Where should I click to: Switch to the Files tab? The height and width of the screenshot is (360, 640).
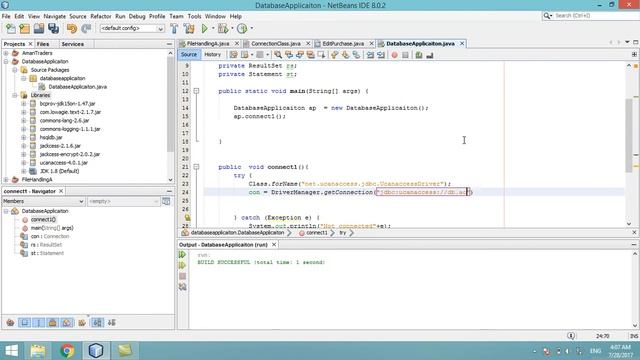pos(43,44)
